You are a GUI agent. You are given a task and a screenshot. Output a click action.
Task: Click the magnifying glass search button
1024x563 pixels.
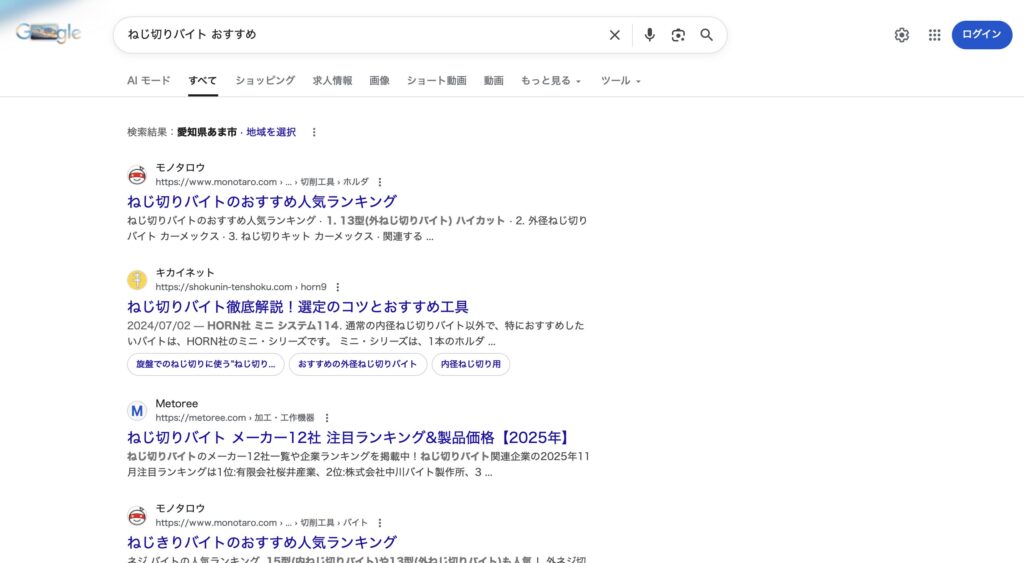[x=706, y=35]
